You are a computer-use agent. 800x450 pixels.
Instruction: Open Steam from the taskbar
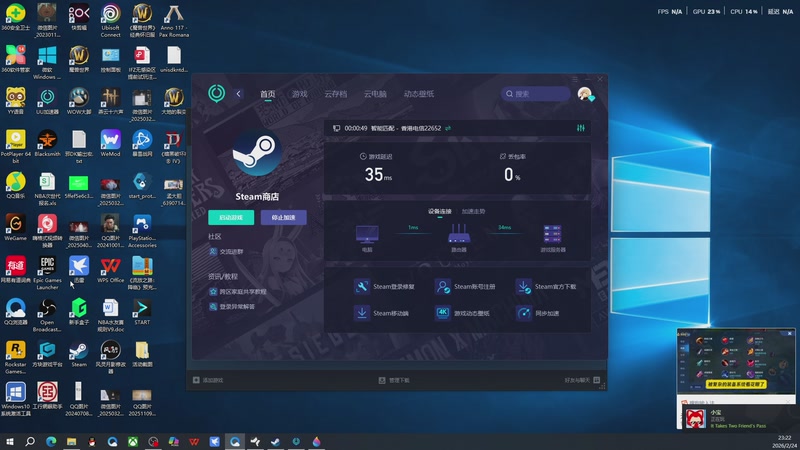pyautogui.click(x=276, y=441)
